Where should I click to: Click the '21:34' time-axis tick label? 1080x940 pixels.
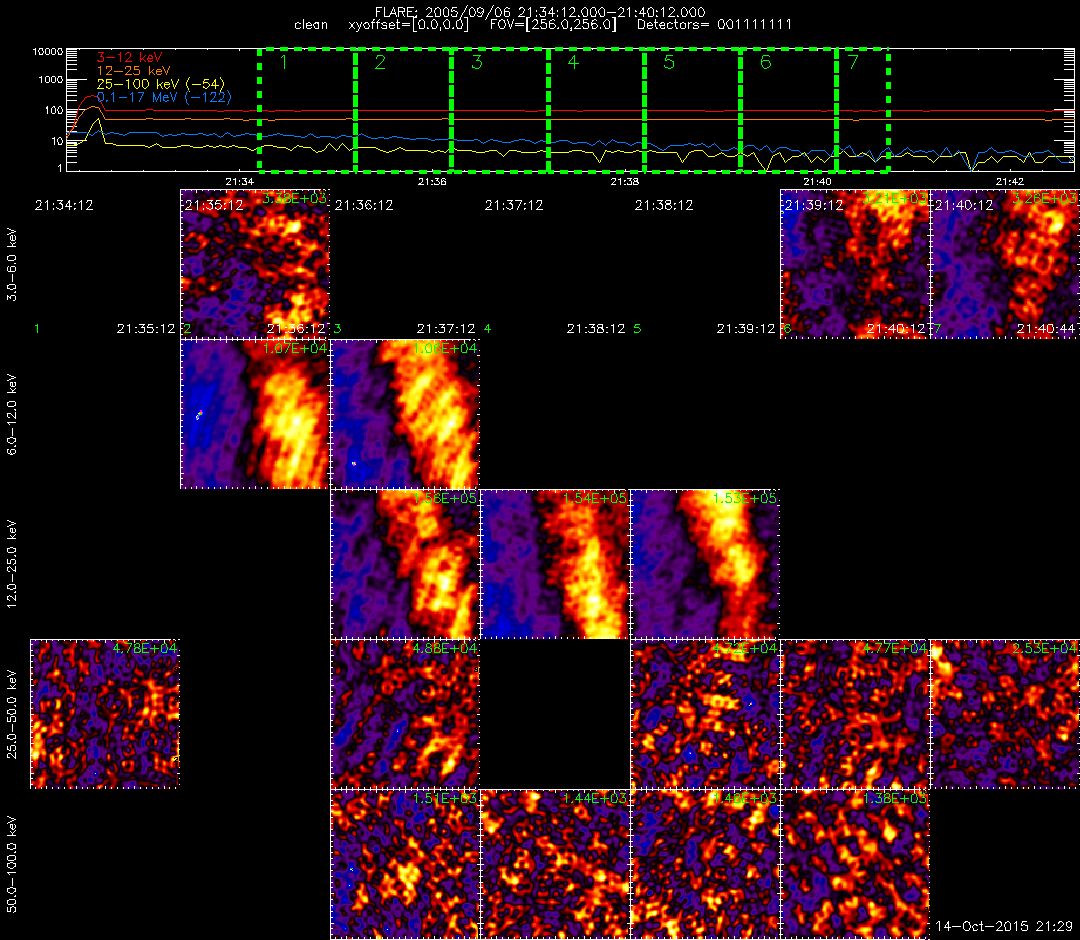coord(240,181)
